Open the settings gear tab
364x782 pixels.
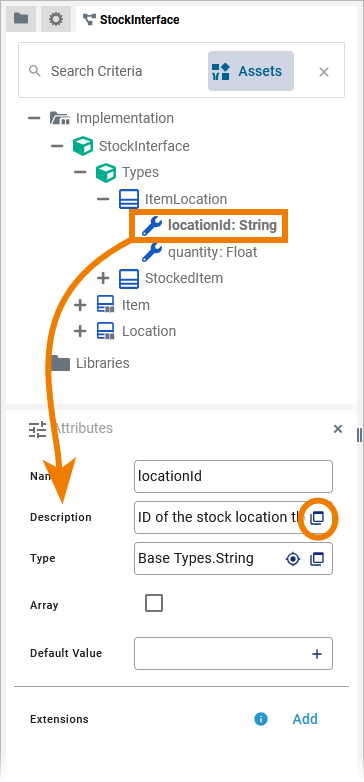click(x=56, y=19)
